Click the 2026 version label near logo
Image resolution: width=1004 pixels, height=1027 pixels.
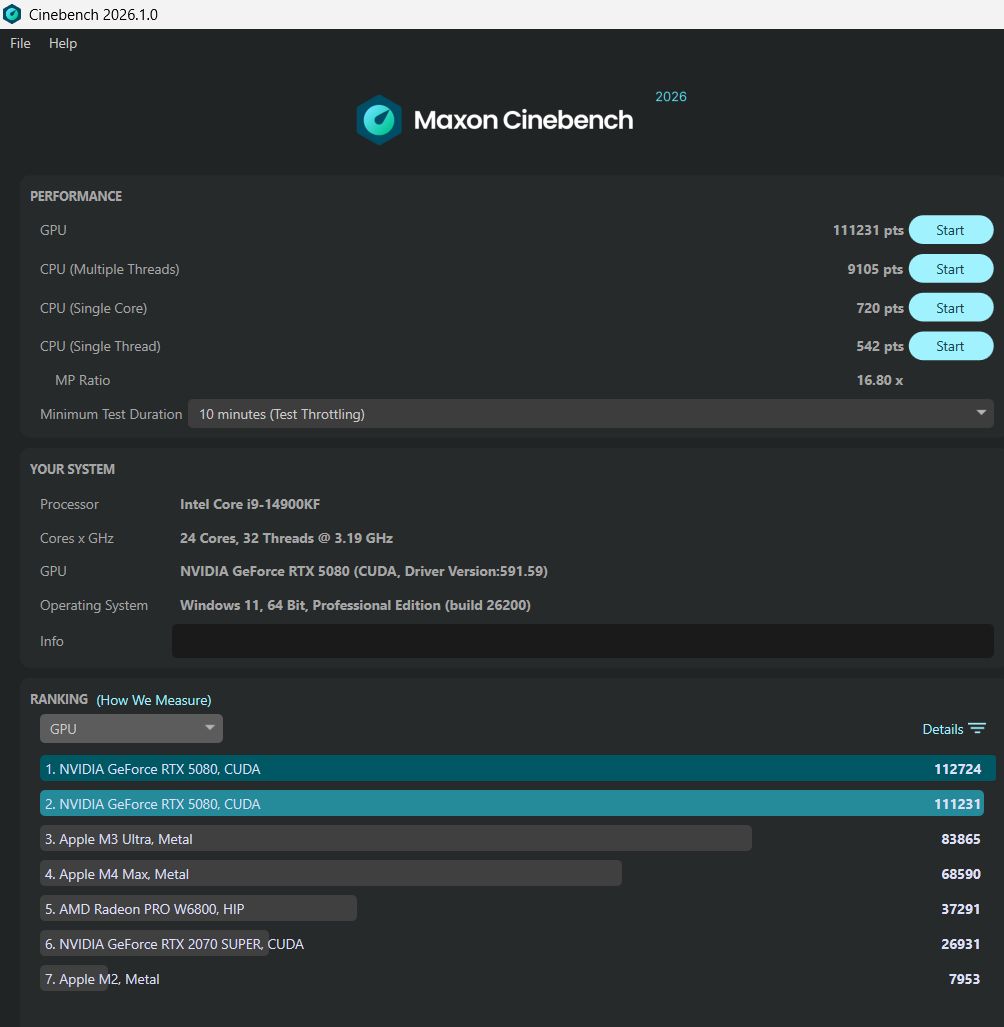point(671,96)
